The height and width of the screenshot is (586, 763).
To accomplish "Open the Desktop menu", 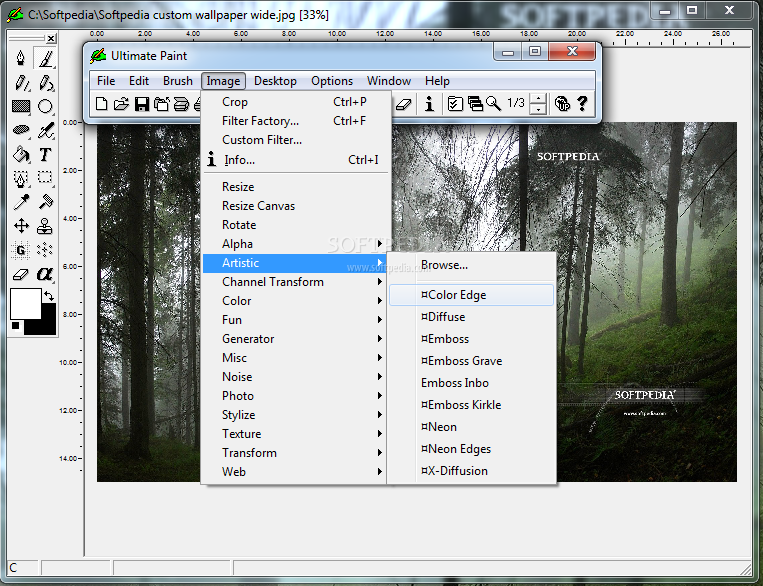I will tap(275, 81).
